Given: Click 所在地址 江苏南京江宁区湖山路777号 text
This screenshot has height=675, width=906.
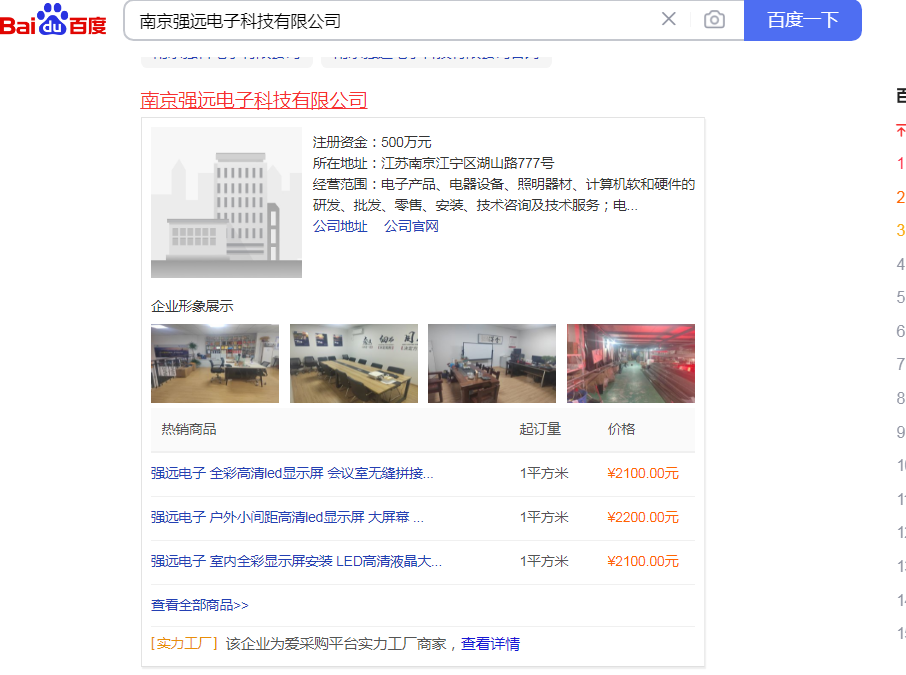Looking at the screenshot, I should [433, 163].
